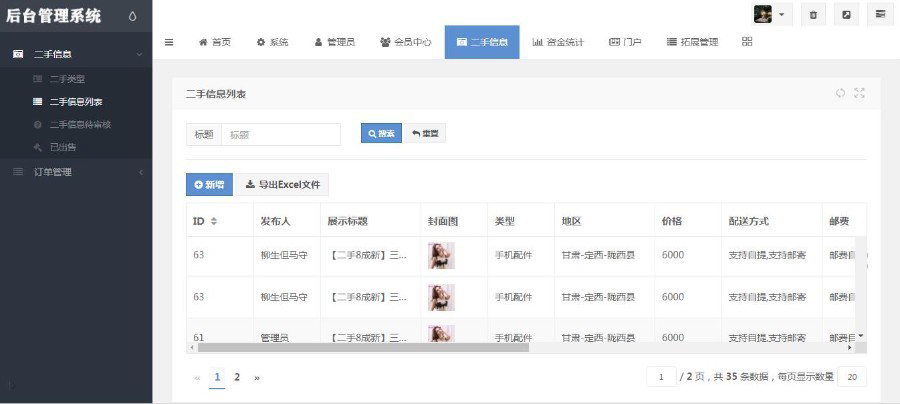Click the external link arrow icon in top bar
The width and height of the screenshot is (900, 404).
(847, 15)
